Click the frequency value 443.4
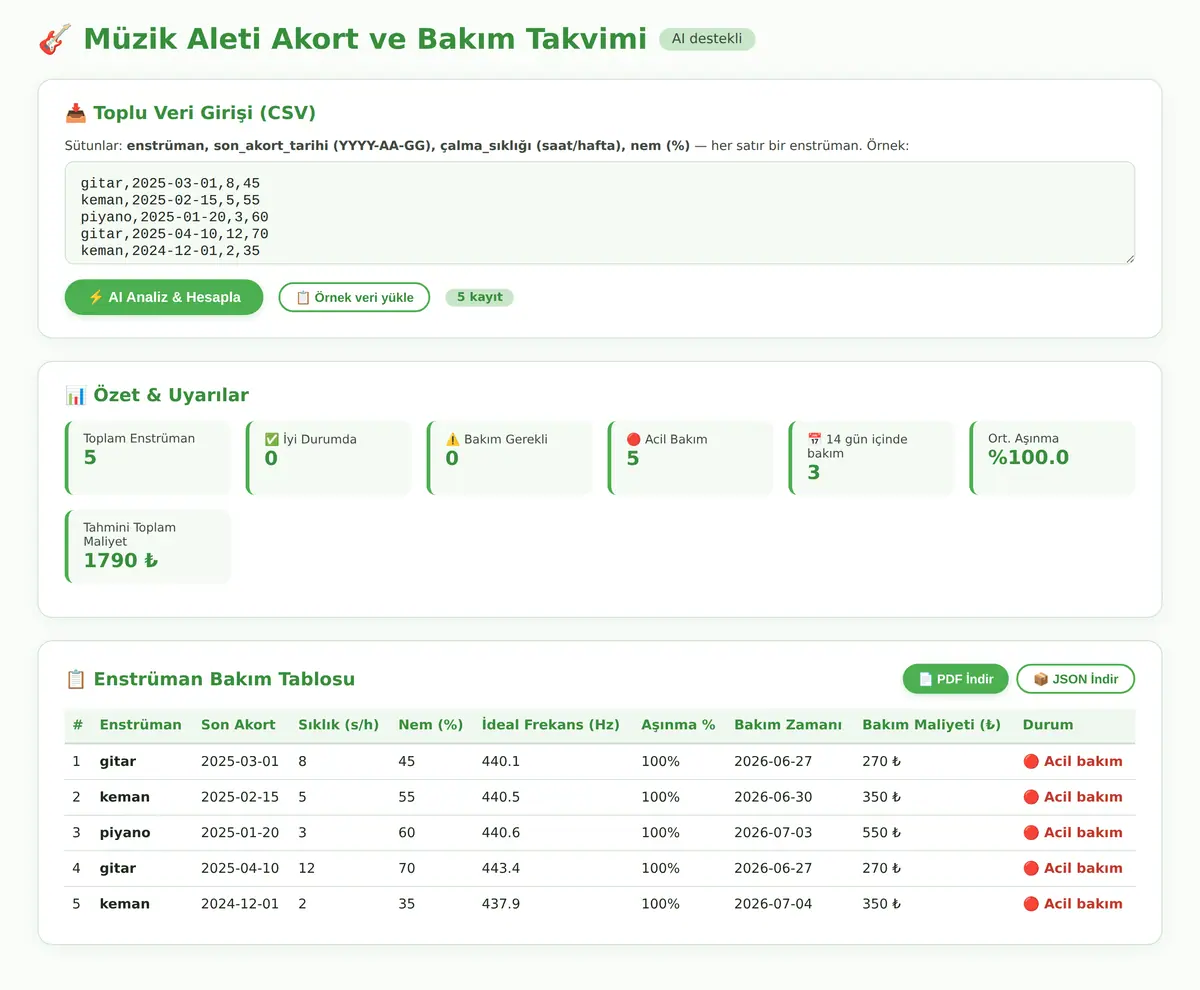1200x990 pixels. pyautogui.click(x=501, y=868)
